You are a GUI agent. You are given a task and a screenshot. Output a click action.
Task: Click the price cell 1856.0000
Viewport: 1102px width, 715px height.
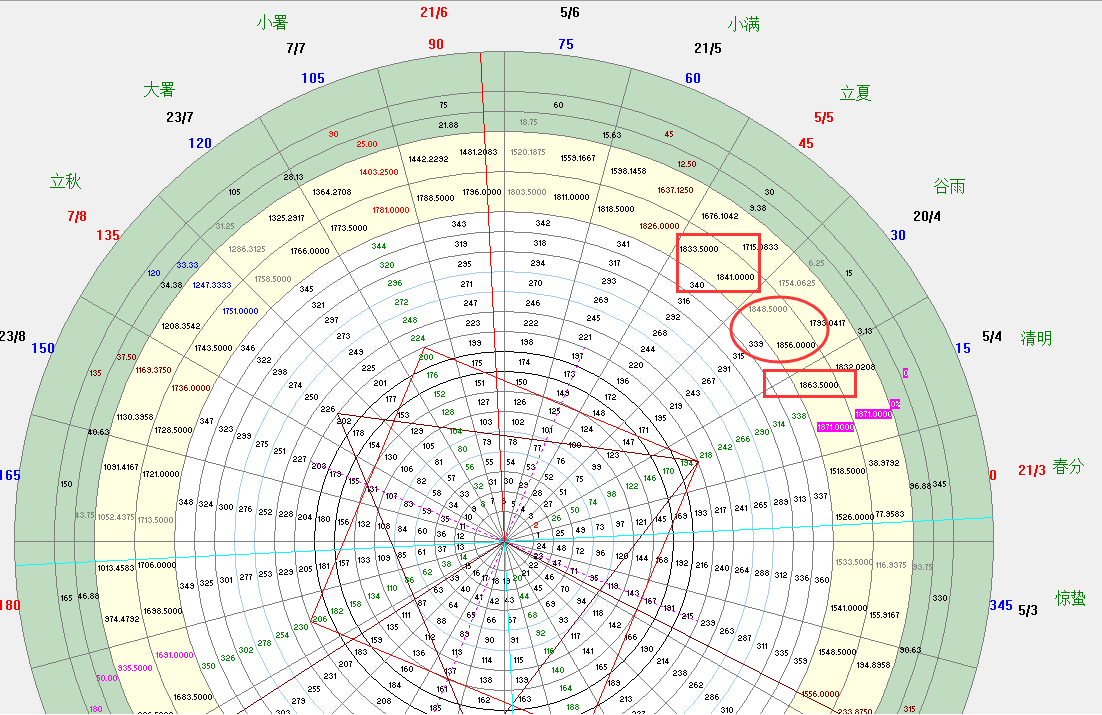(x=796, y=345)
